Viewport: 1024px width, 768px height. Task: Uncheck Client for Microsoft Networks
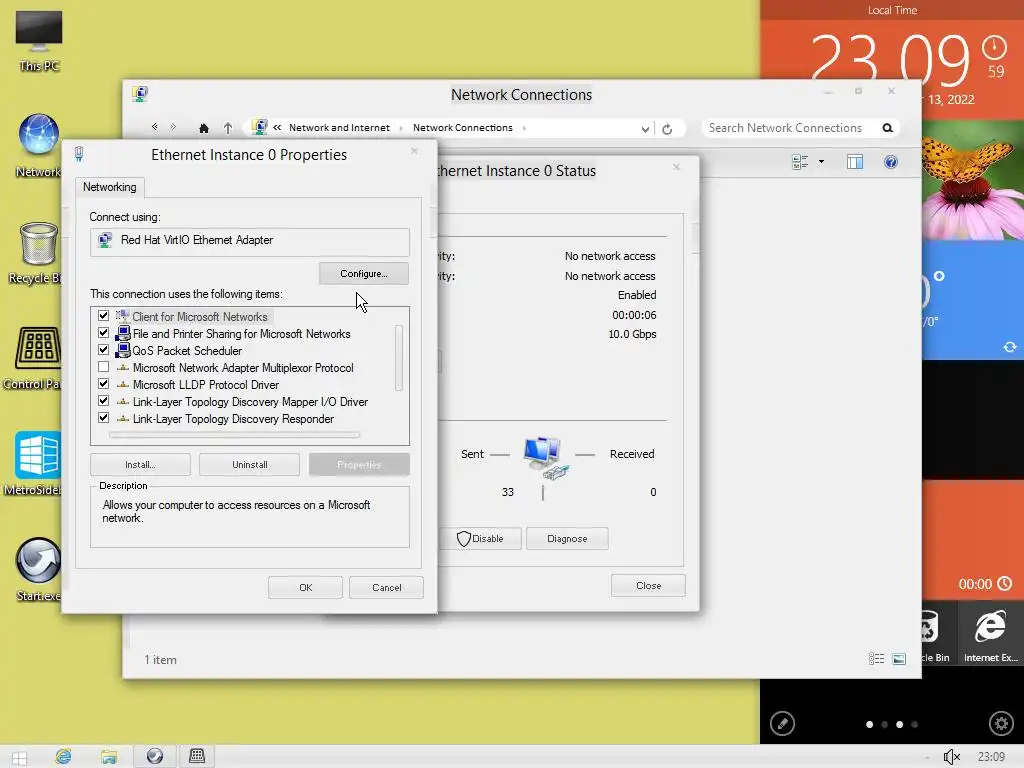click(x=103, y=315)
